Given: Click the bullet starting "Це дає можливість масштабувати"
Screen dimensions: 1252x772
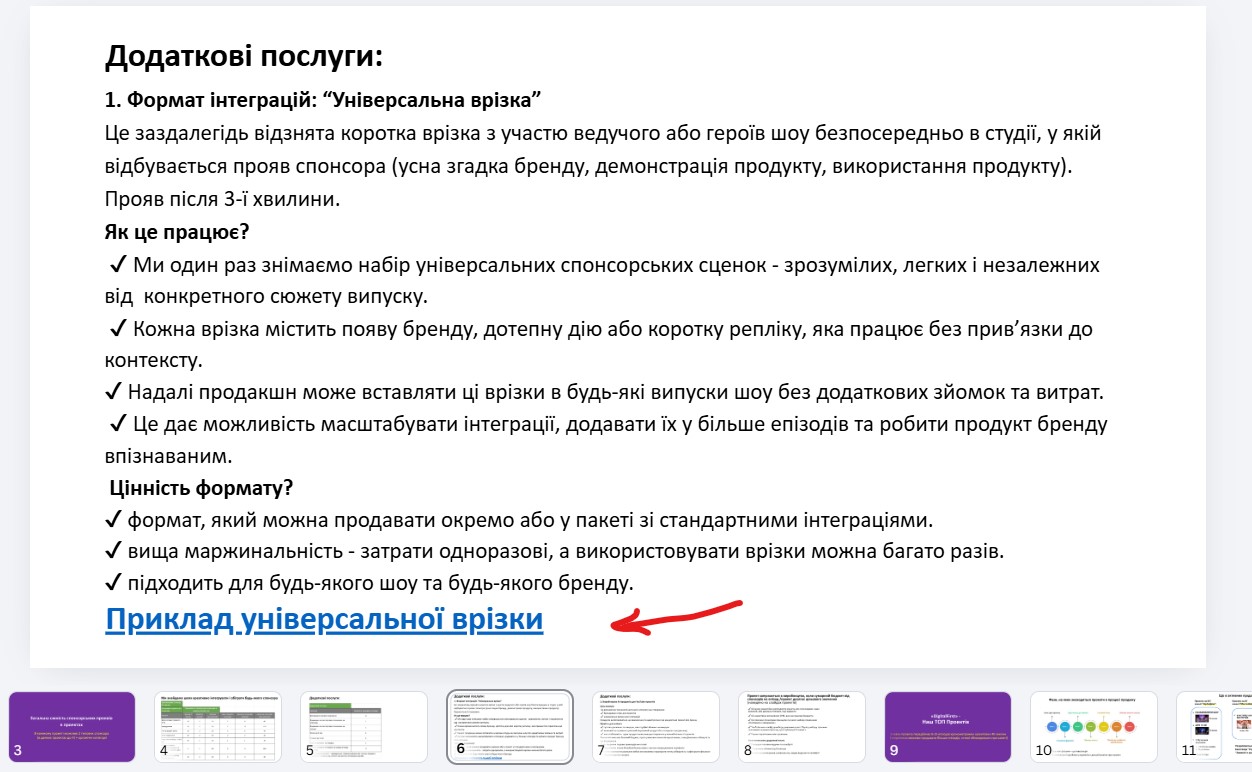Looking at the screenshot, I should click(606, 440).
